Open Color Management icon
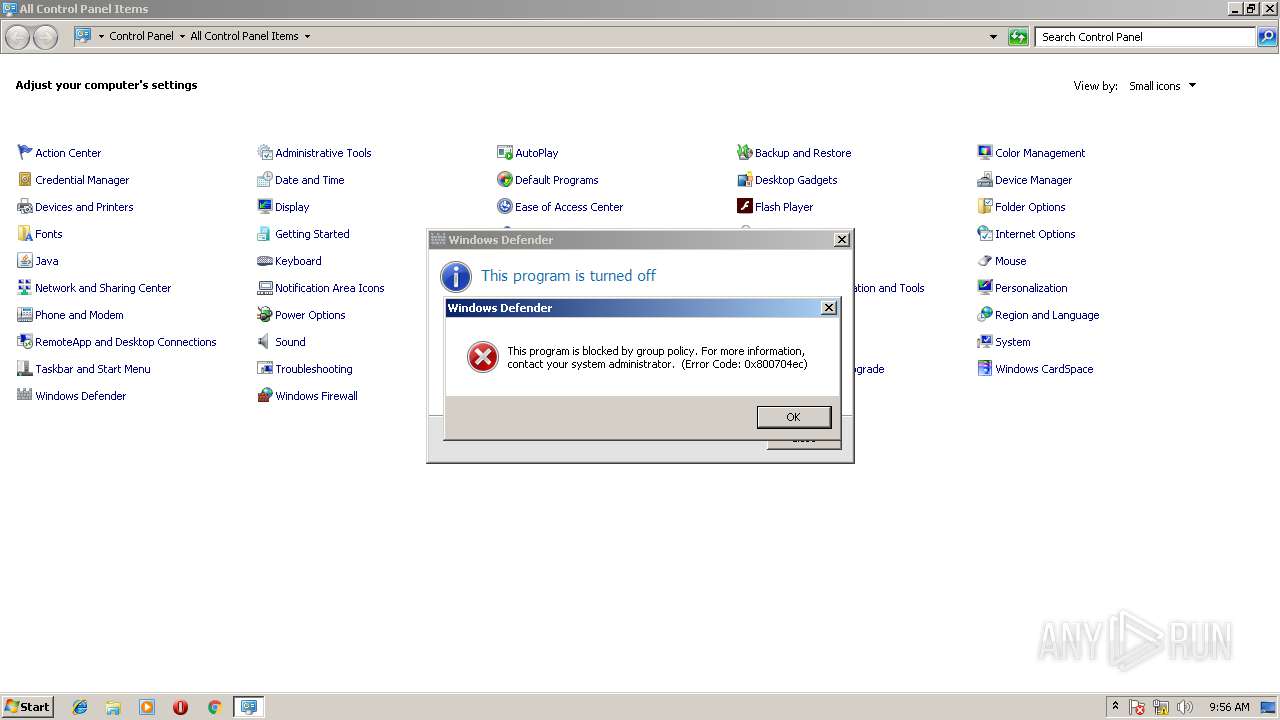The width and height of the screenshot is (1280, 720). click(x=985, y=152)
